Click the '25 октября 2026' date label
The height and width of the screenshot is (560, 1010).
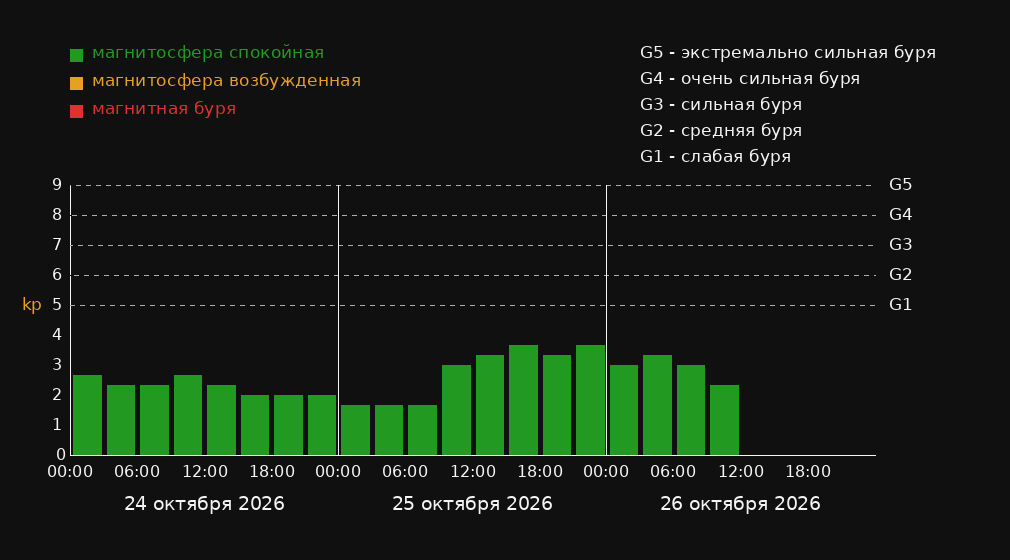472,504
